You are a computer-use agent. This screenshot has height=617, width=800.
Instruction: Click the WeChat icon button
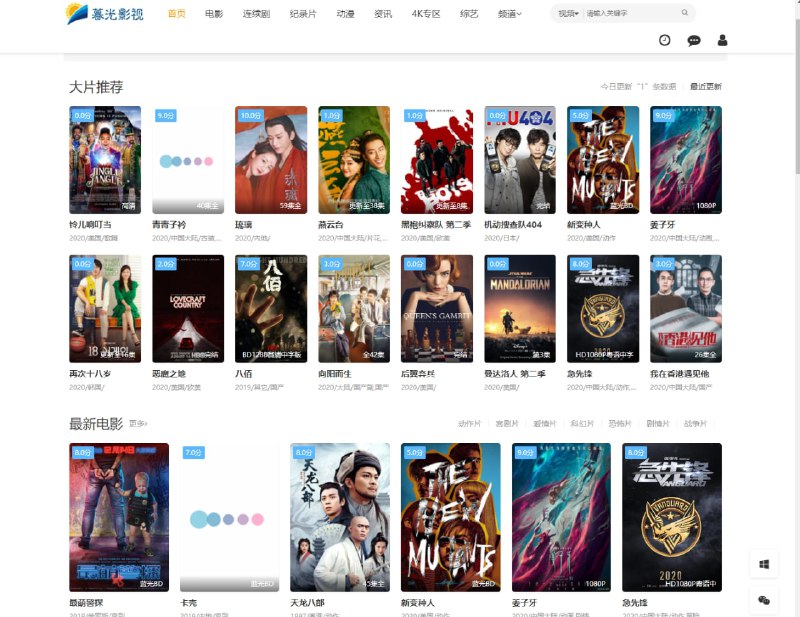pyautogui.click(x=764, y=600)
